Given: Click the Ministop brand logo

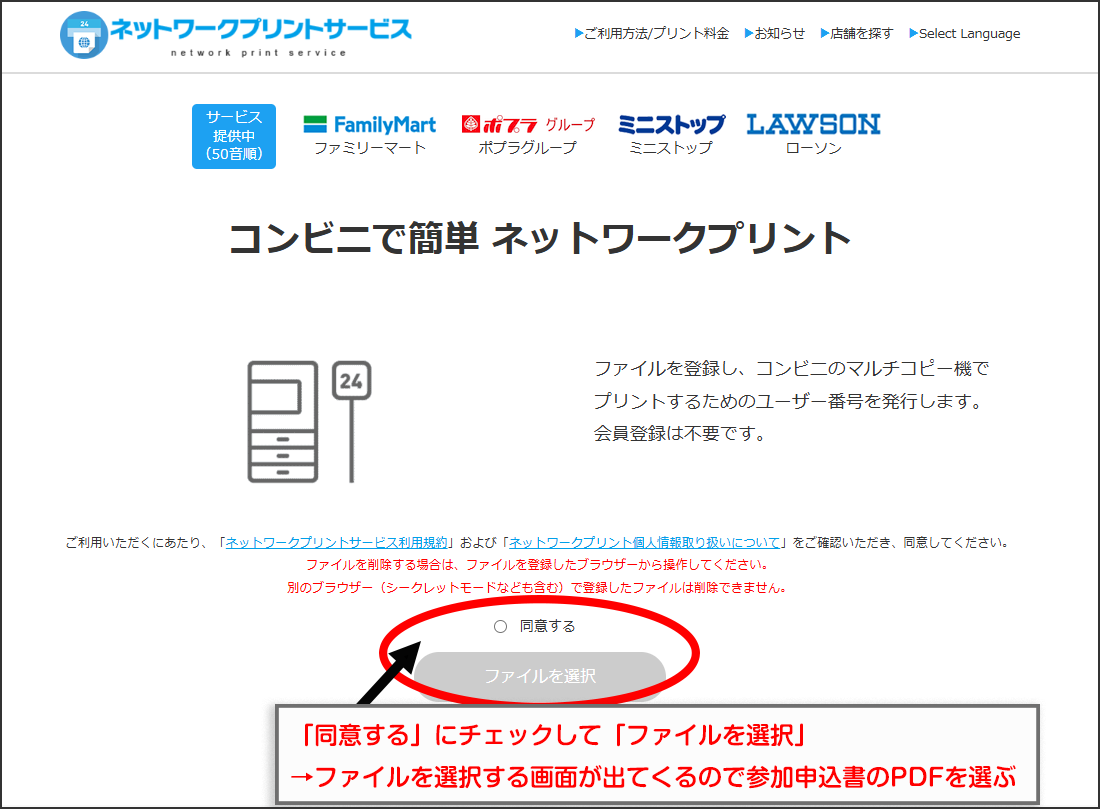Looking at the screenshot, I should 671,124.
